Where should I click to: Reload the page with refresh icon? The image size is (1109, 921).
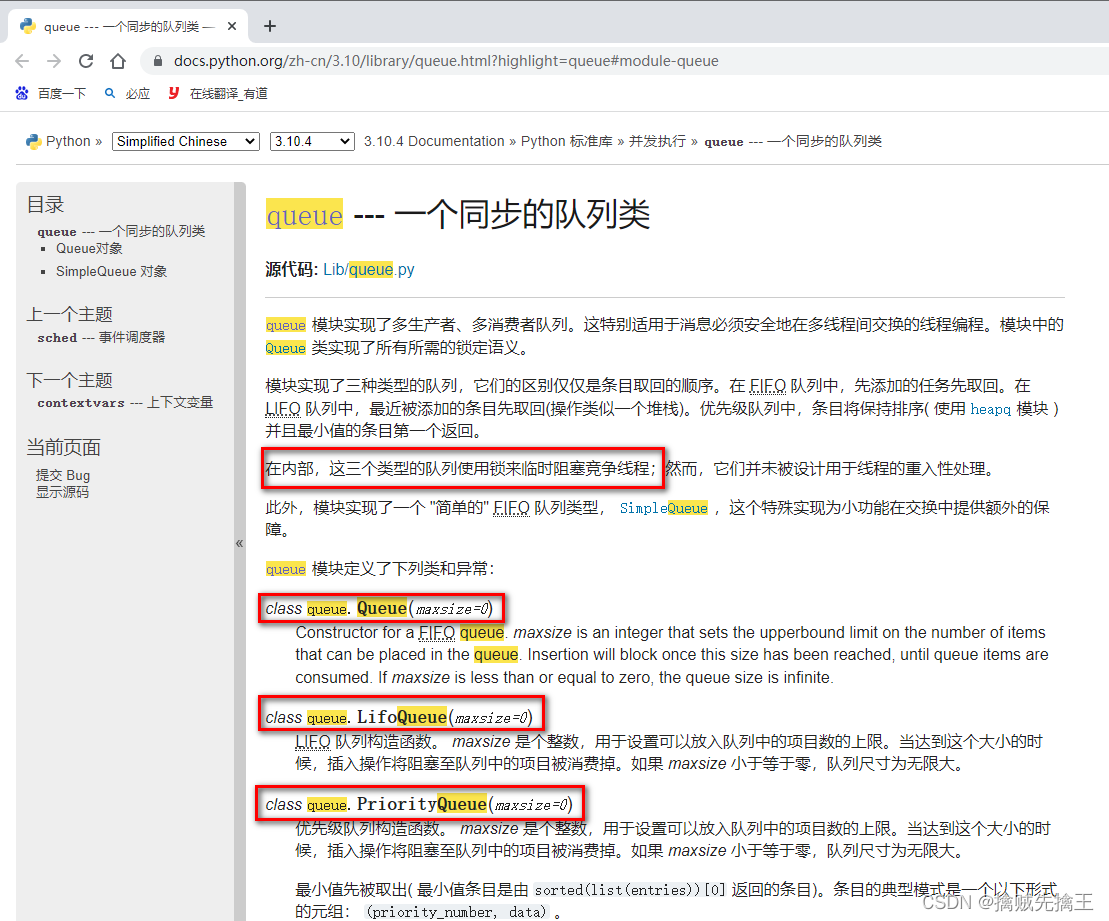pyautogui.click(x=86, y=61)
